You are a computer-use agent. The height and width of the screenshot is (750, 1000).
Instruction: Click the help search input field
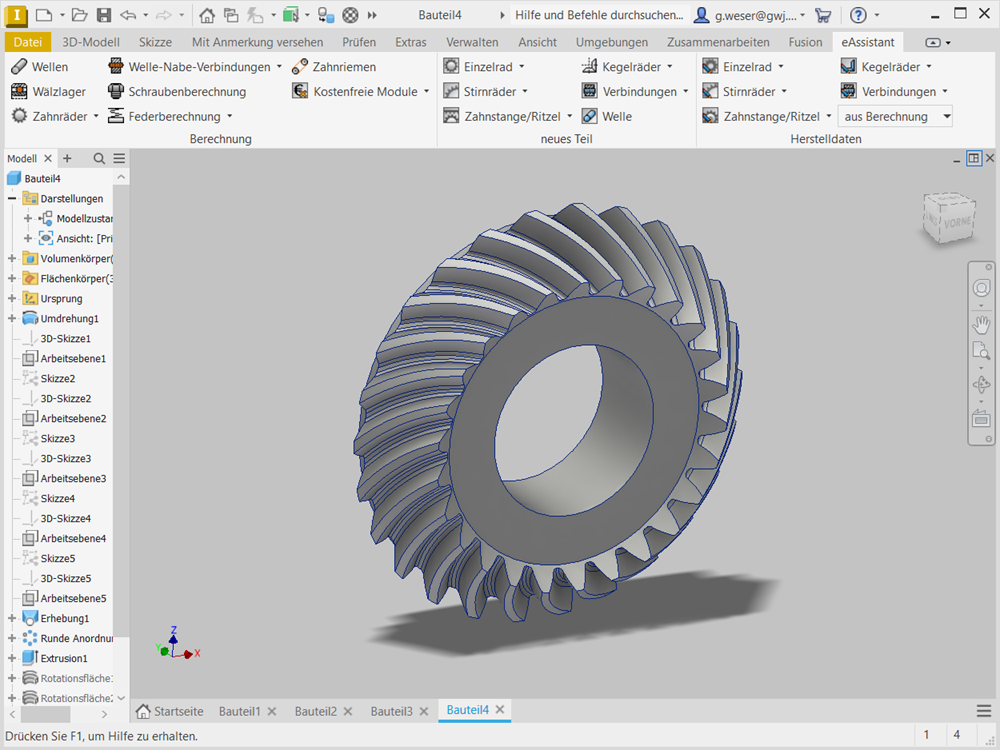point(599,15)
